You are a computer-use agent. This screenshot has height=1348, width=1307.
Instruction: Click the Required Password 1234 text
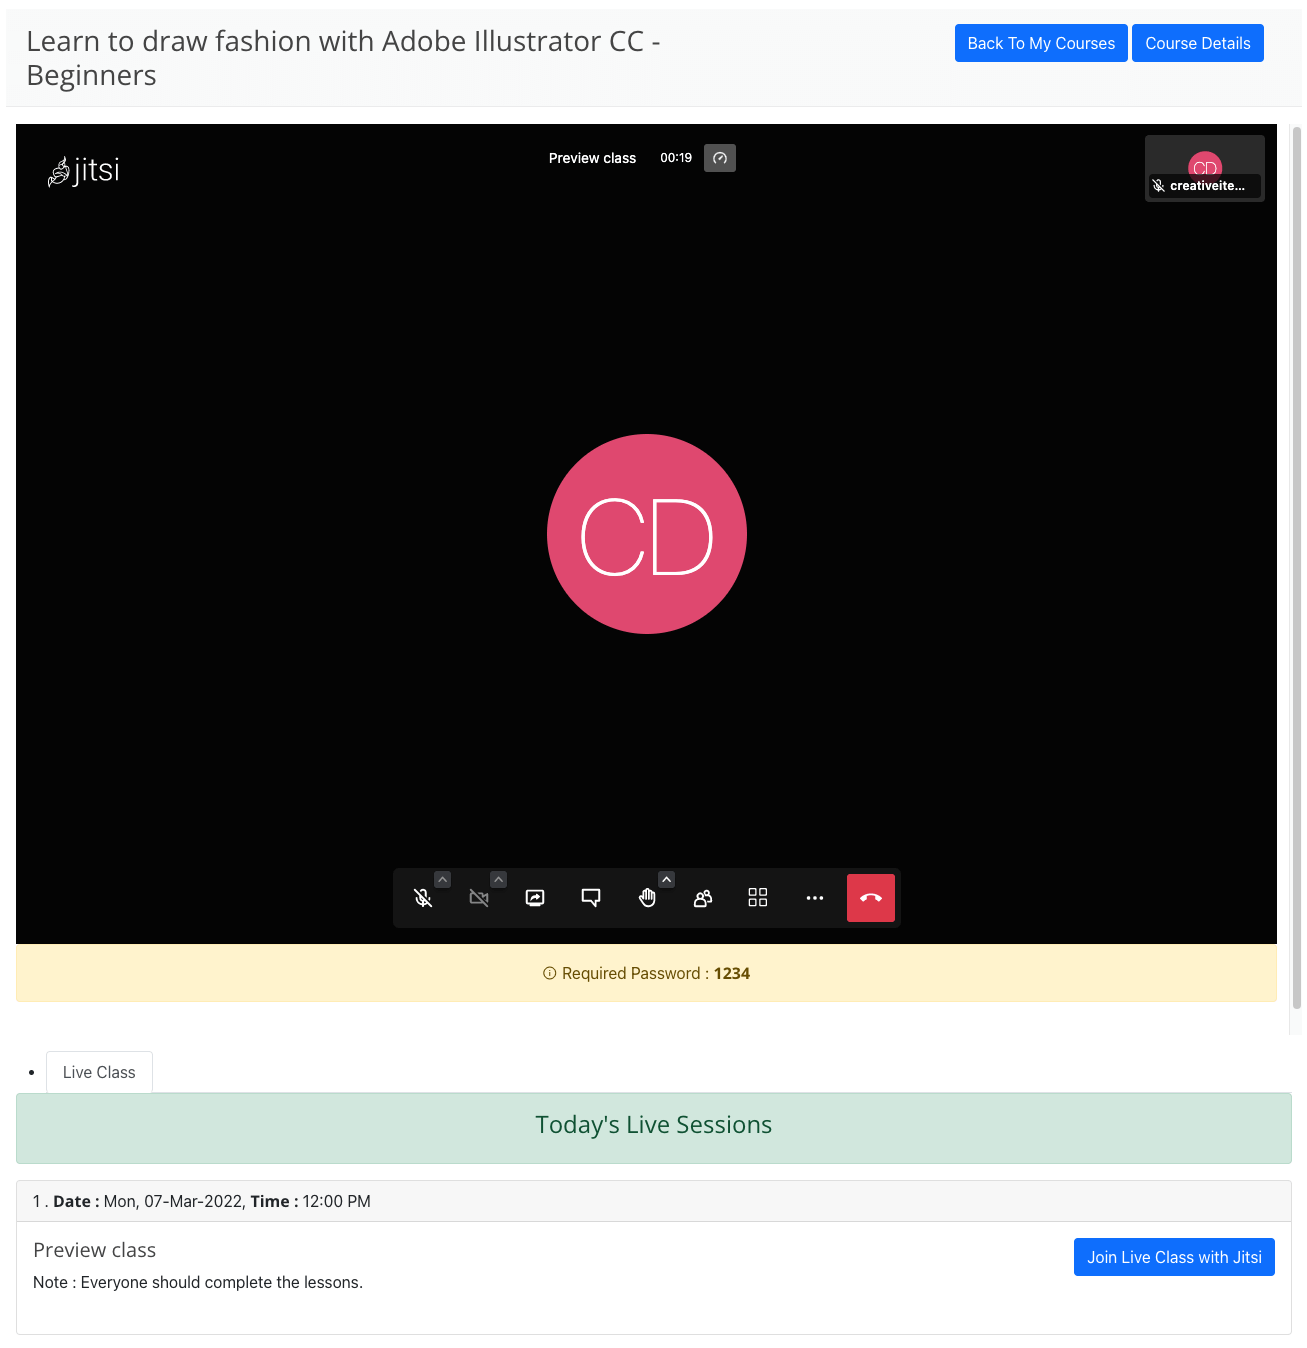[656, 973]
